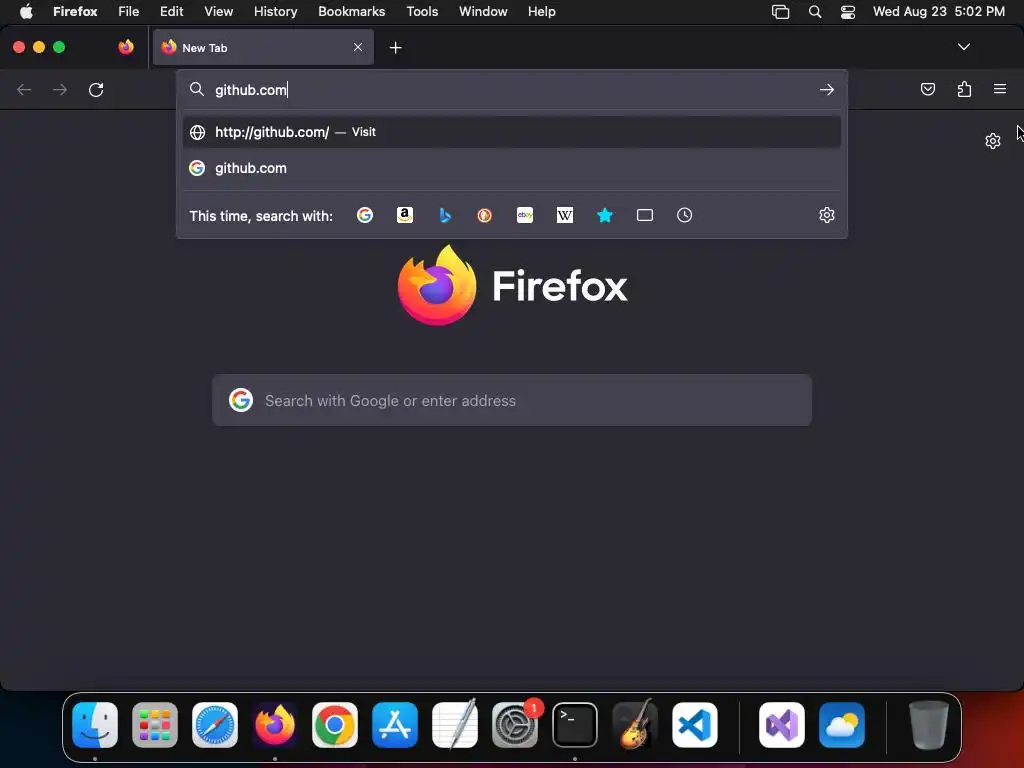Go forward one page

click(60, 89)
